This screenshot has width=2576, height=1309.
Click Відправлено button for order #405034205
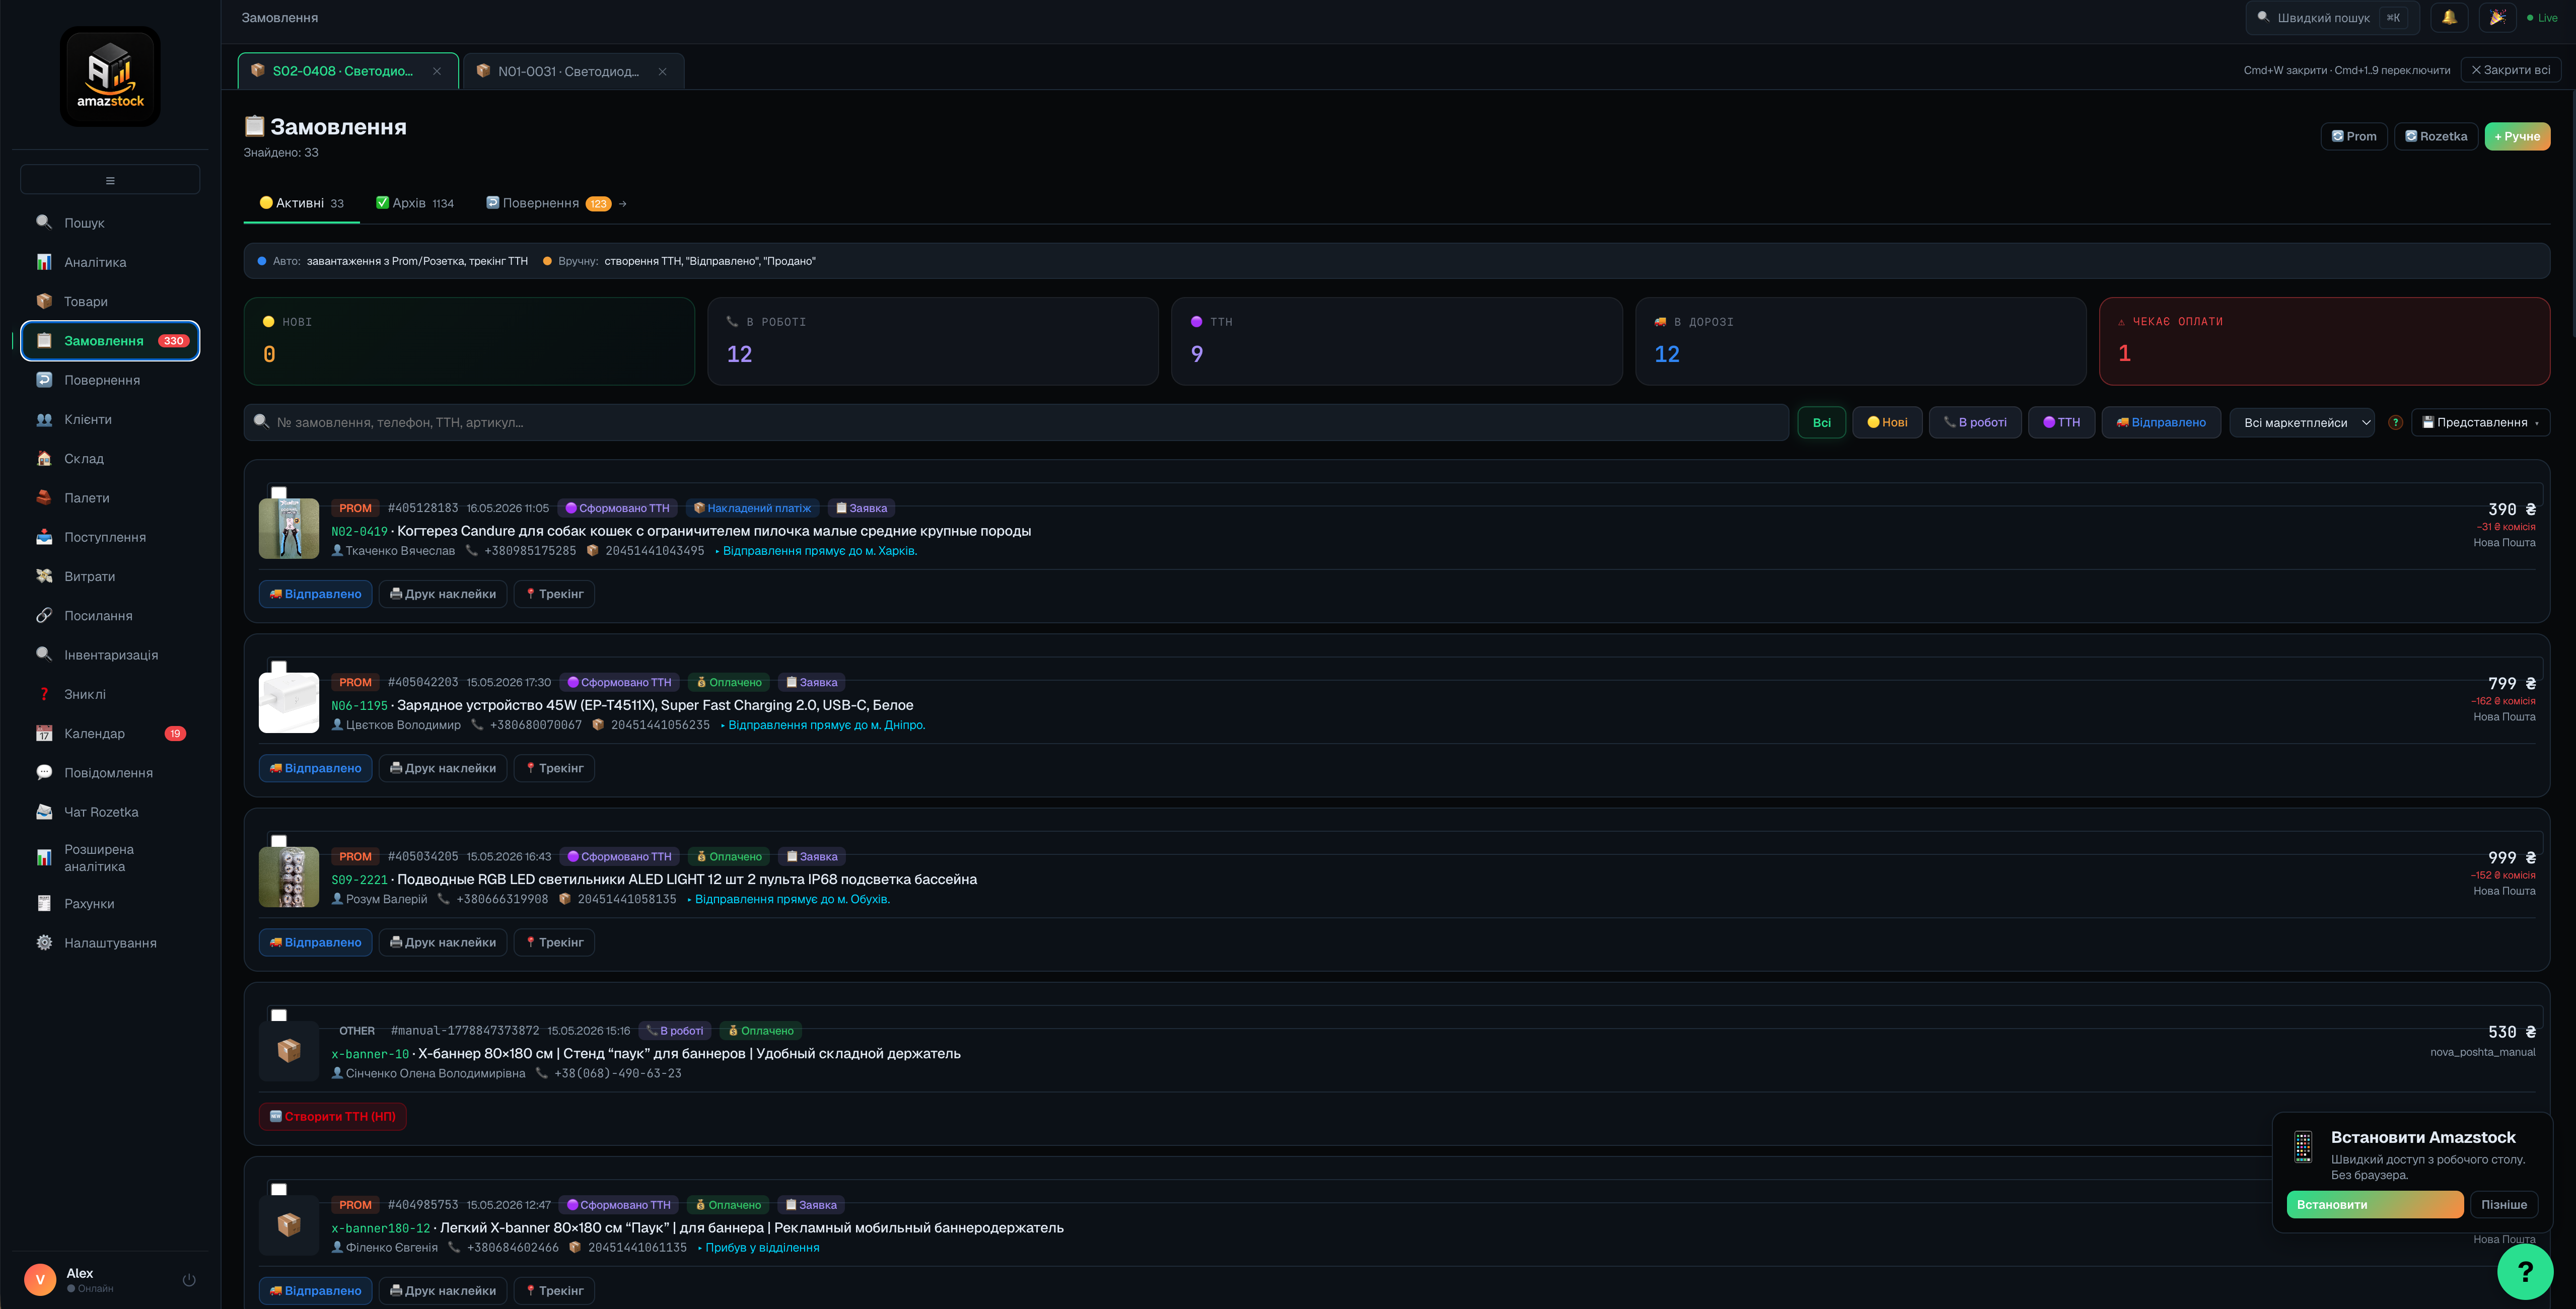315,942
